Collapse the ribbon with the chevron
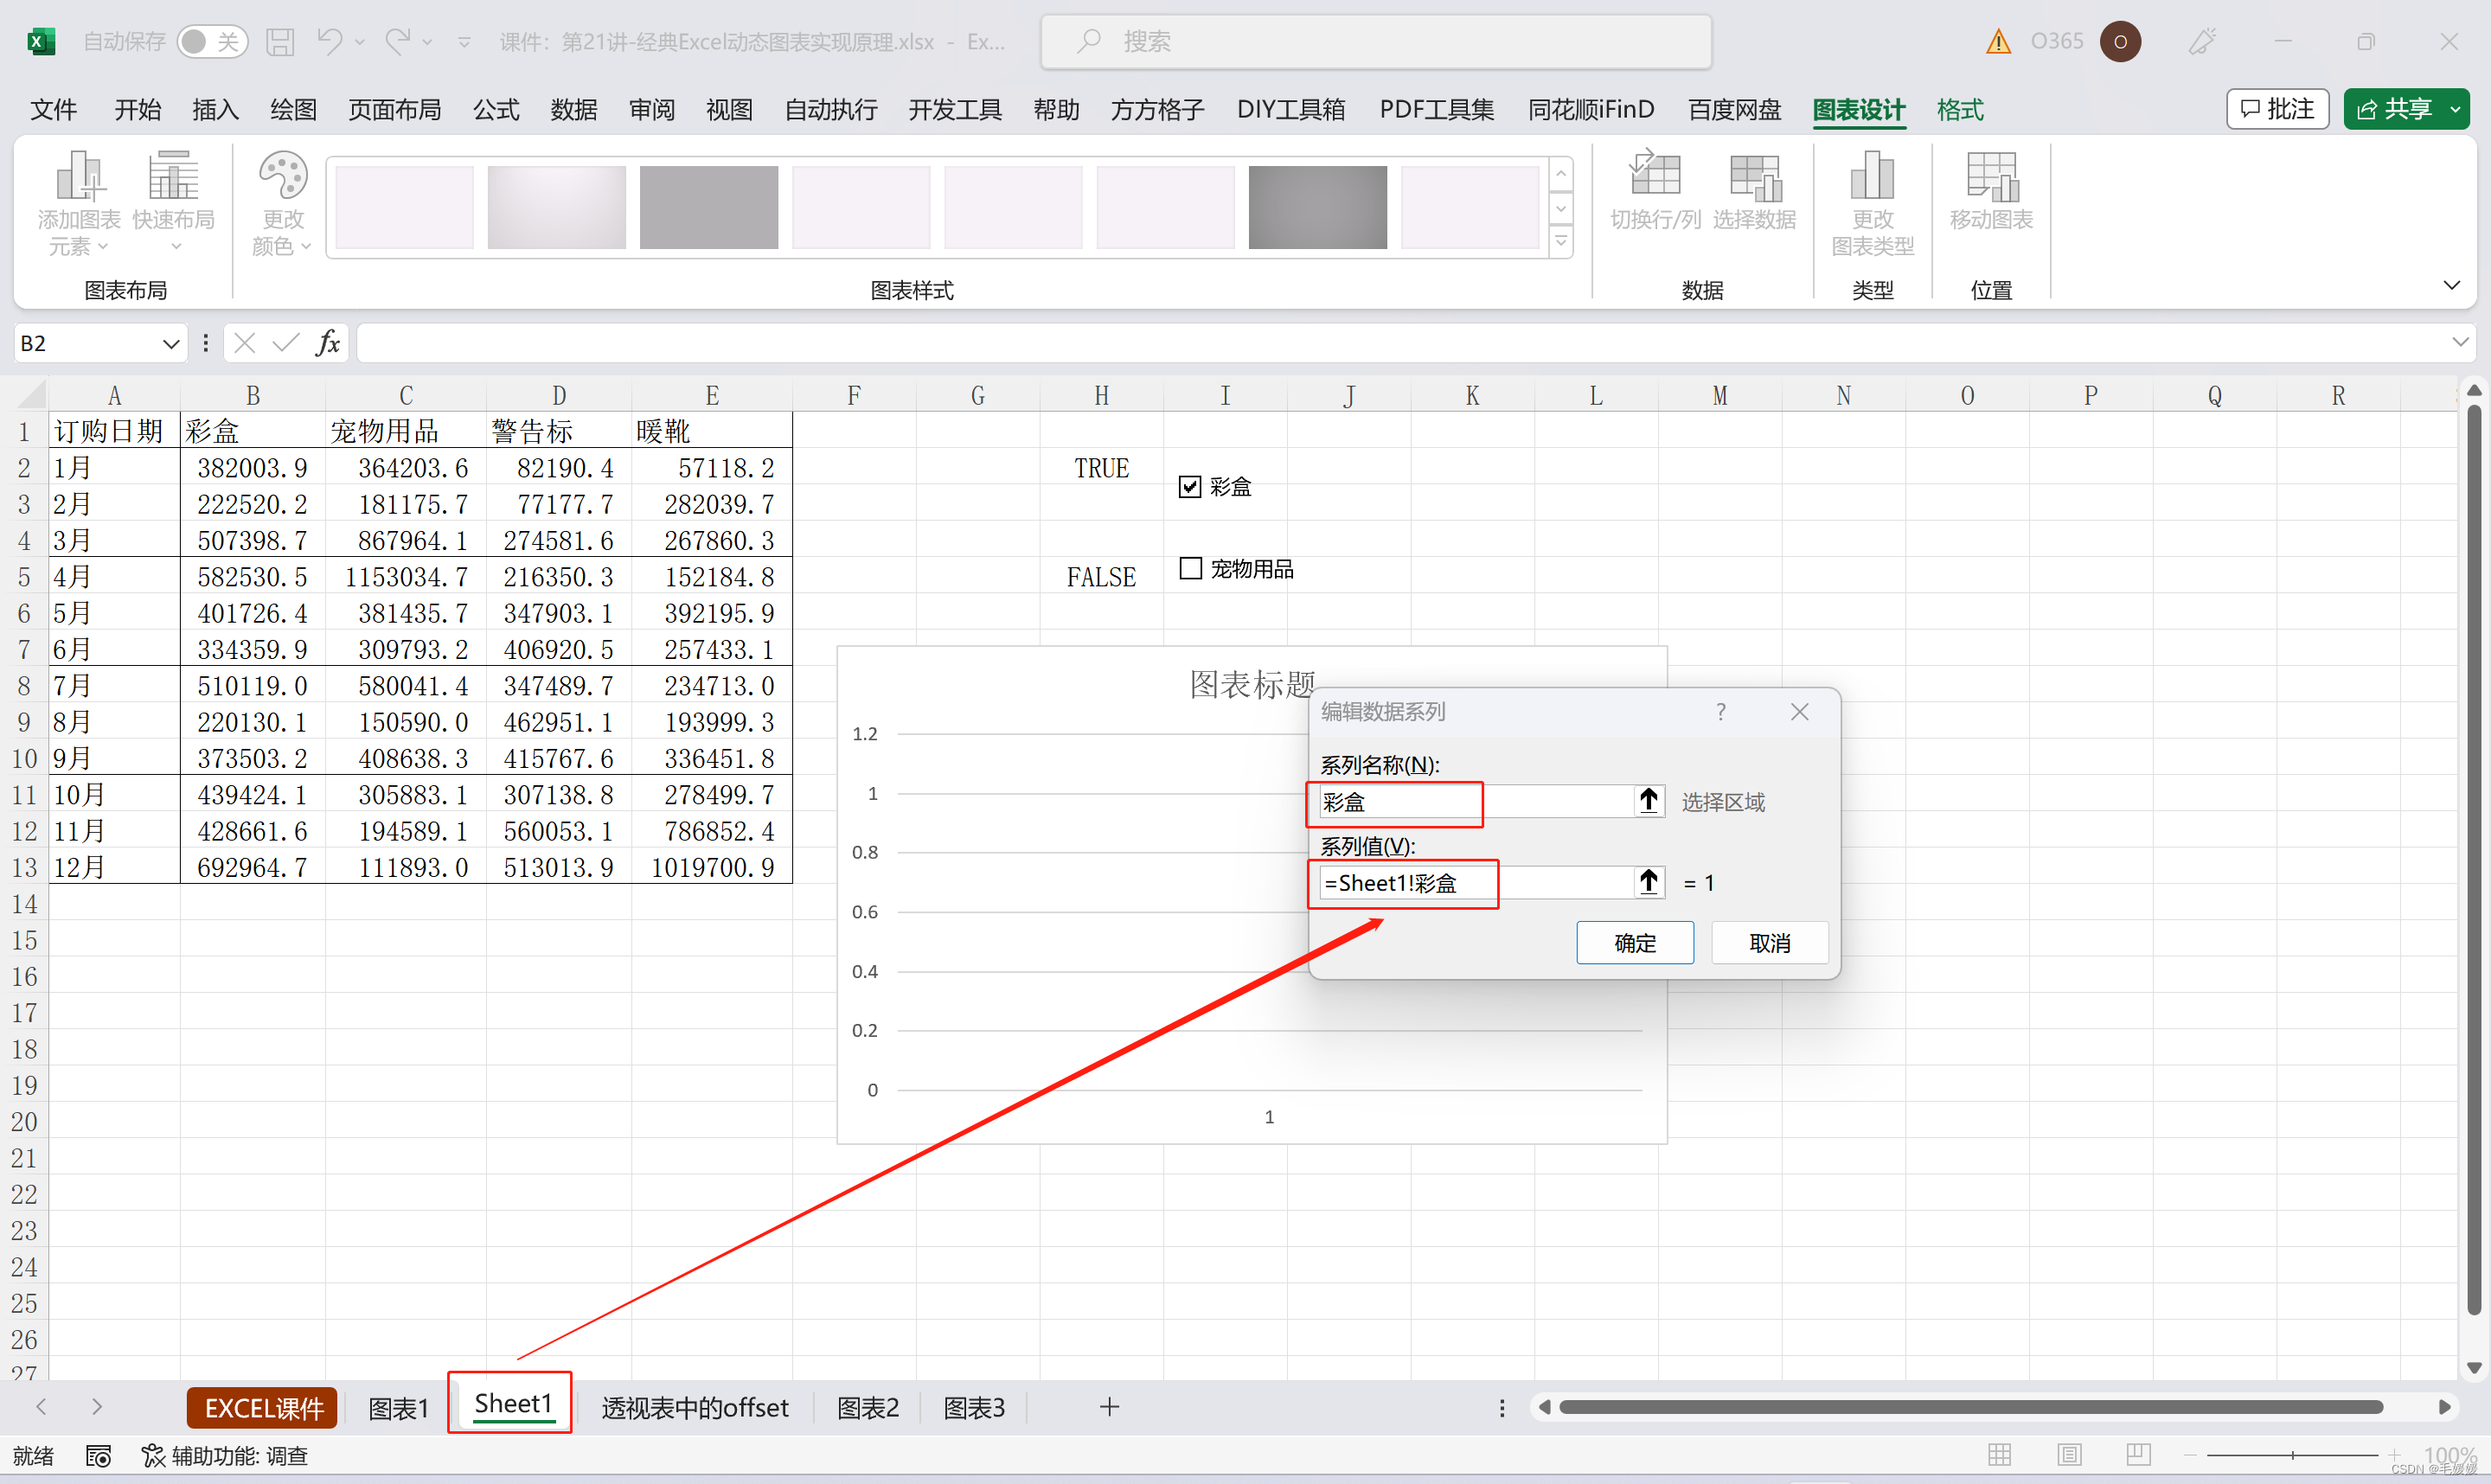This screenshot has width=2491, height=1484. [2452, 286]
